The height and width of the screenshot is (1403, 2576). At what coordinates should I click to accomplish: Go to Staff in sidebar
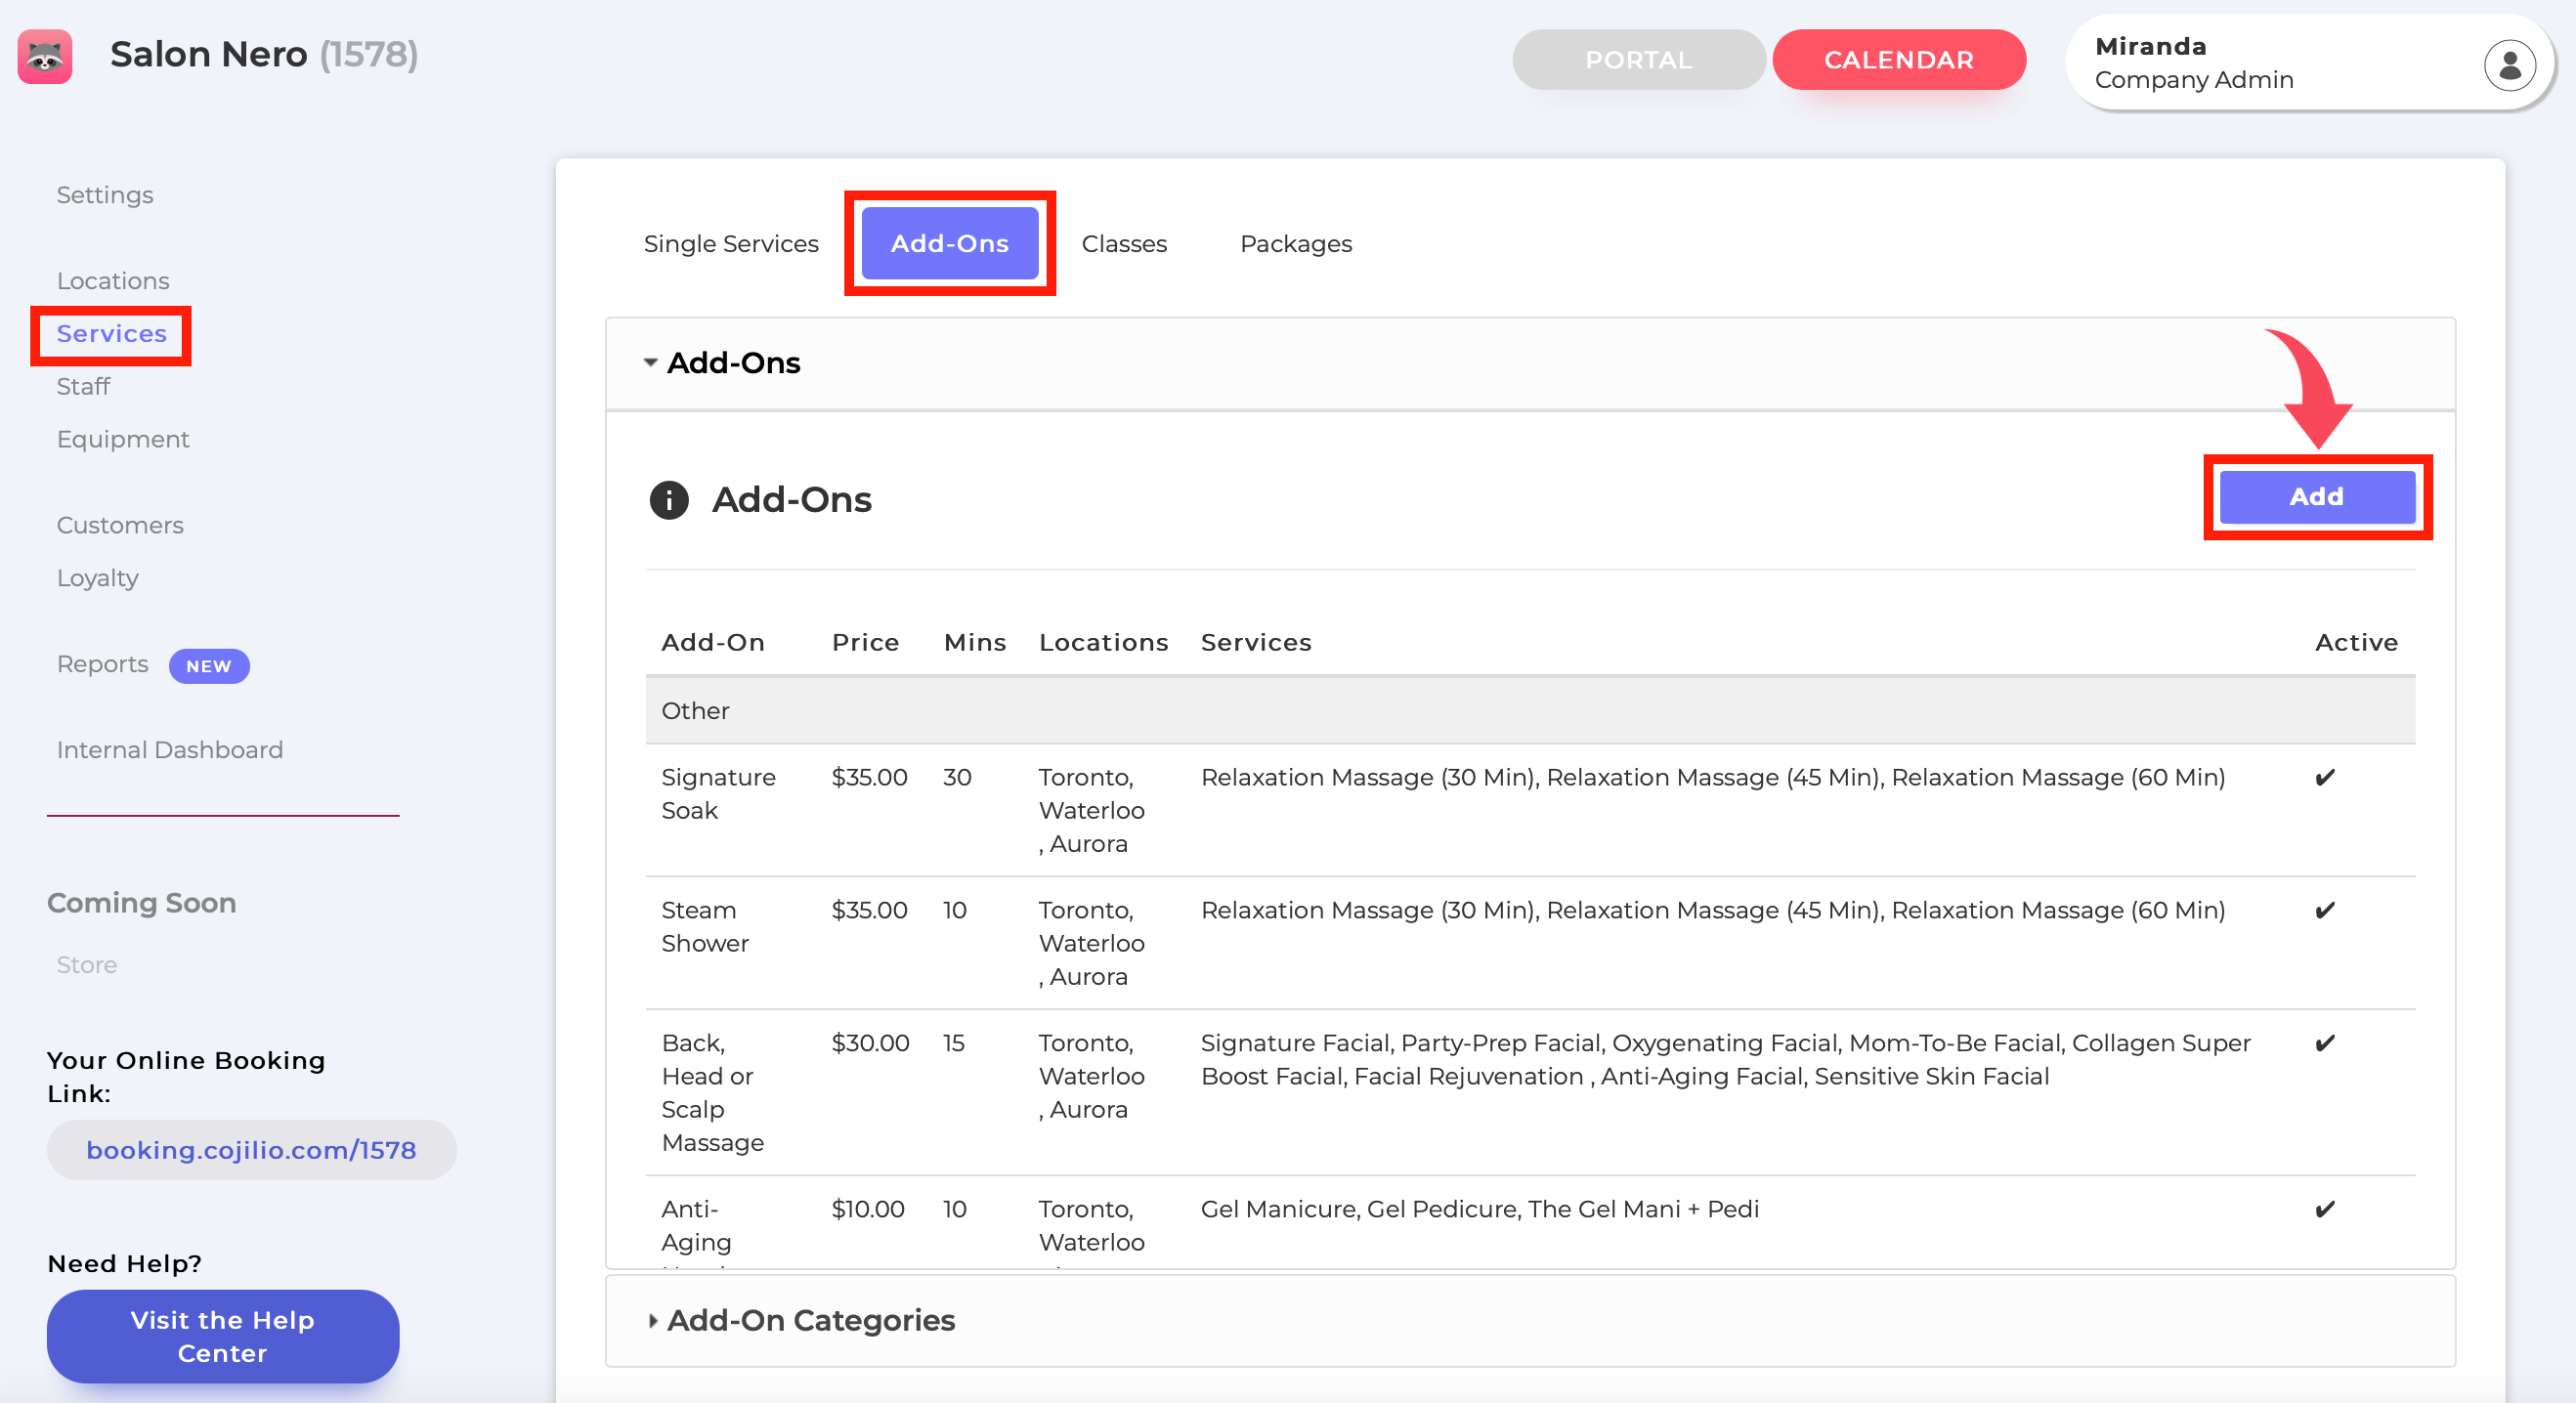click(83, 386)
